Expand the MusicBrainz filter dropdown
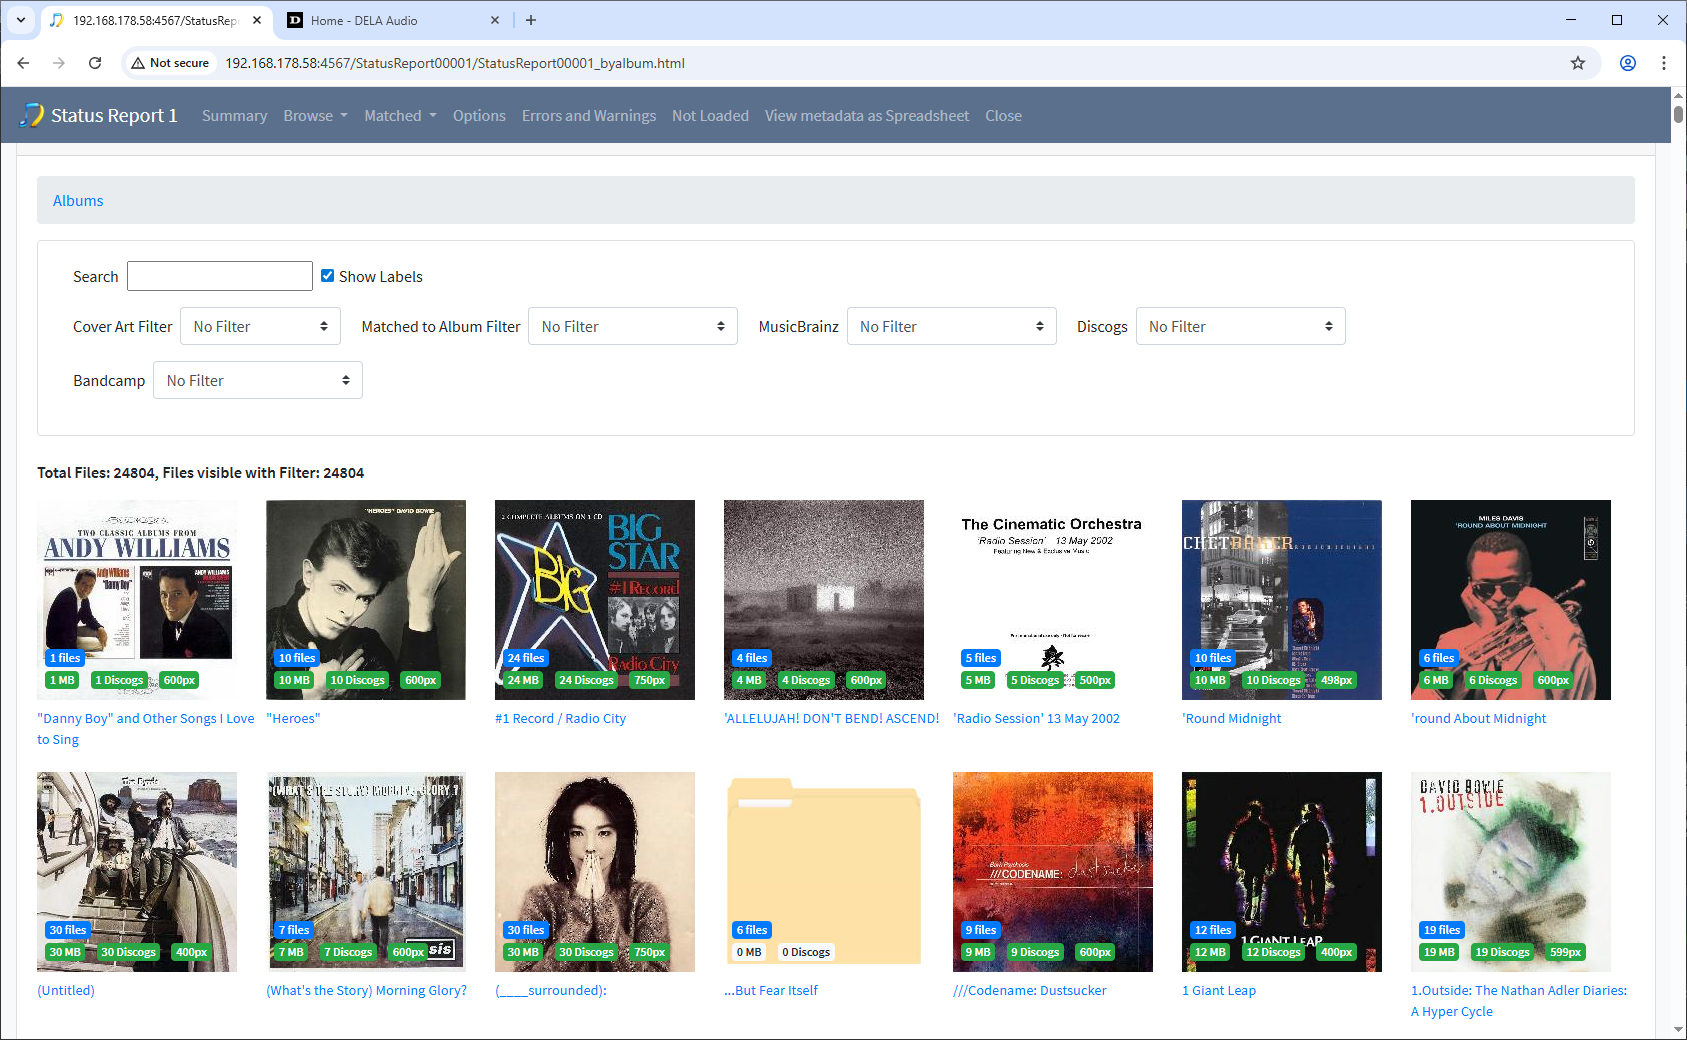 pyautogui.click(x=951, y=327)
